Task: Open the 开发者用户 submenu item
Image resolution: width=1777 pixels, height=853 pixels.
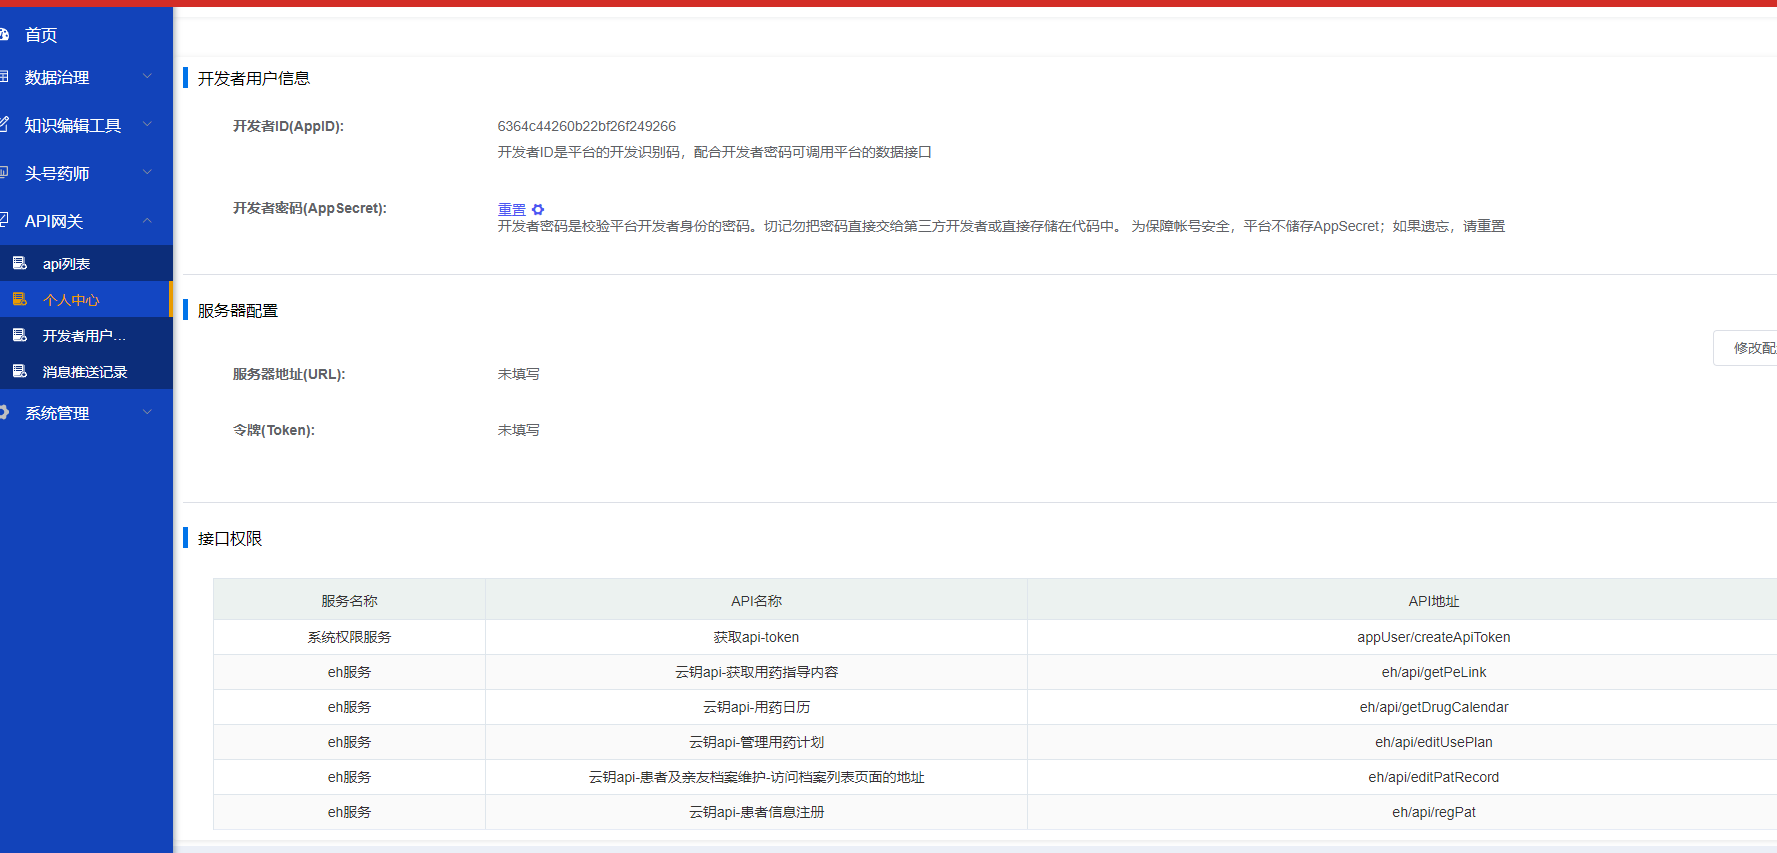Action: pyautogui.click(x=86, y=335)
